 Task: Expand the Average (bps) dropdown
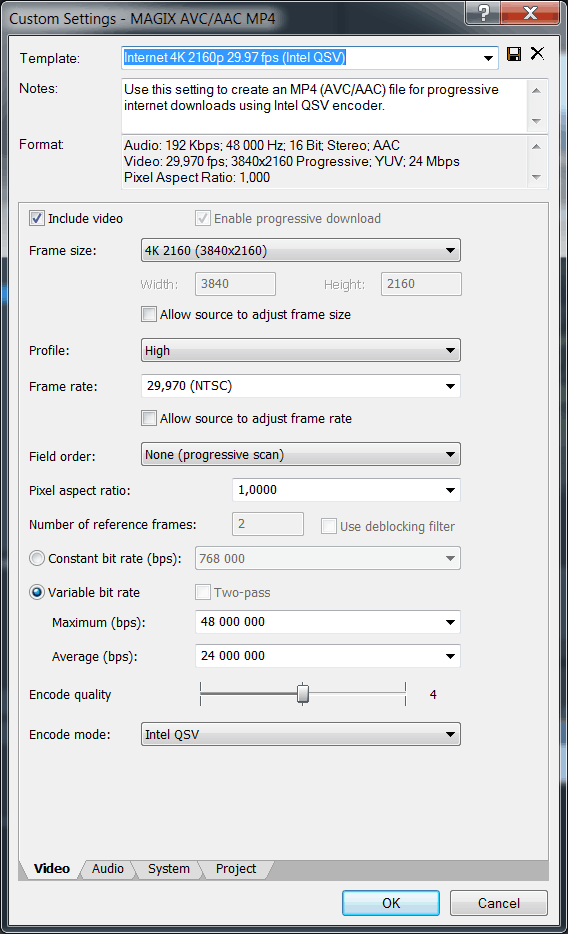(450, 656)
